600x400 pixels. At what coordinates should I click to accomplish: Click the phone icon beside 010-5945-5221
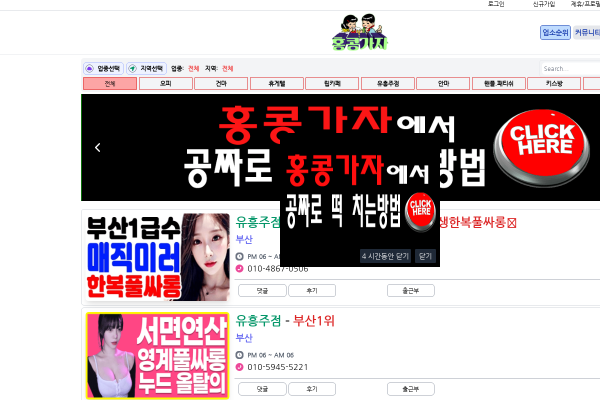240,367
